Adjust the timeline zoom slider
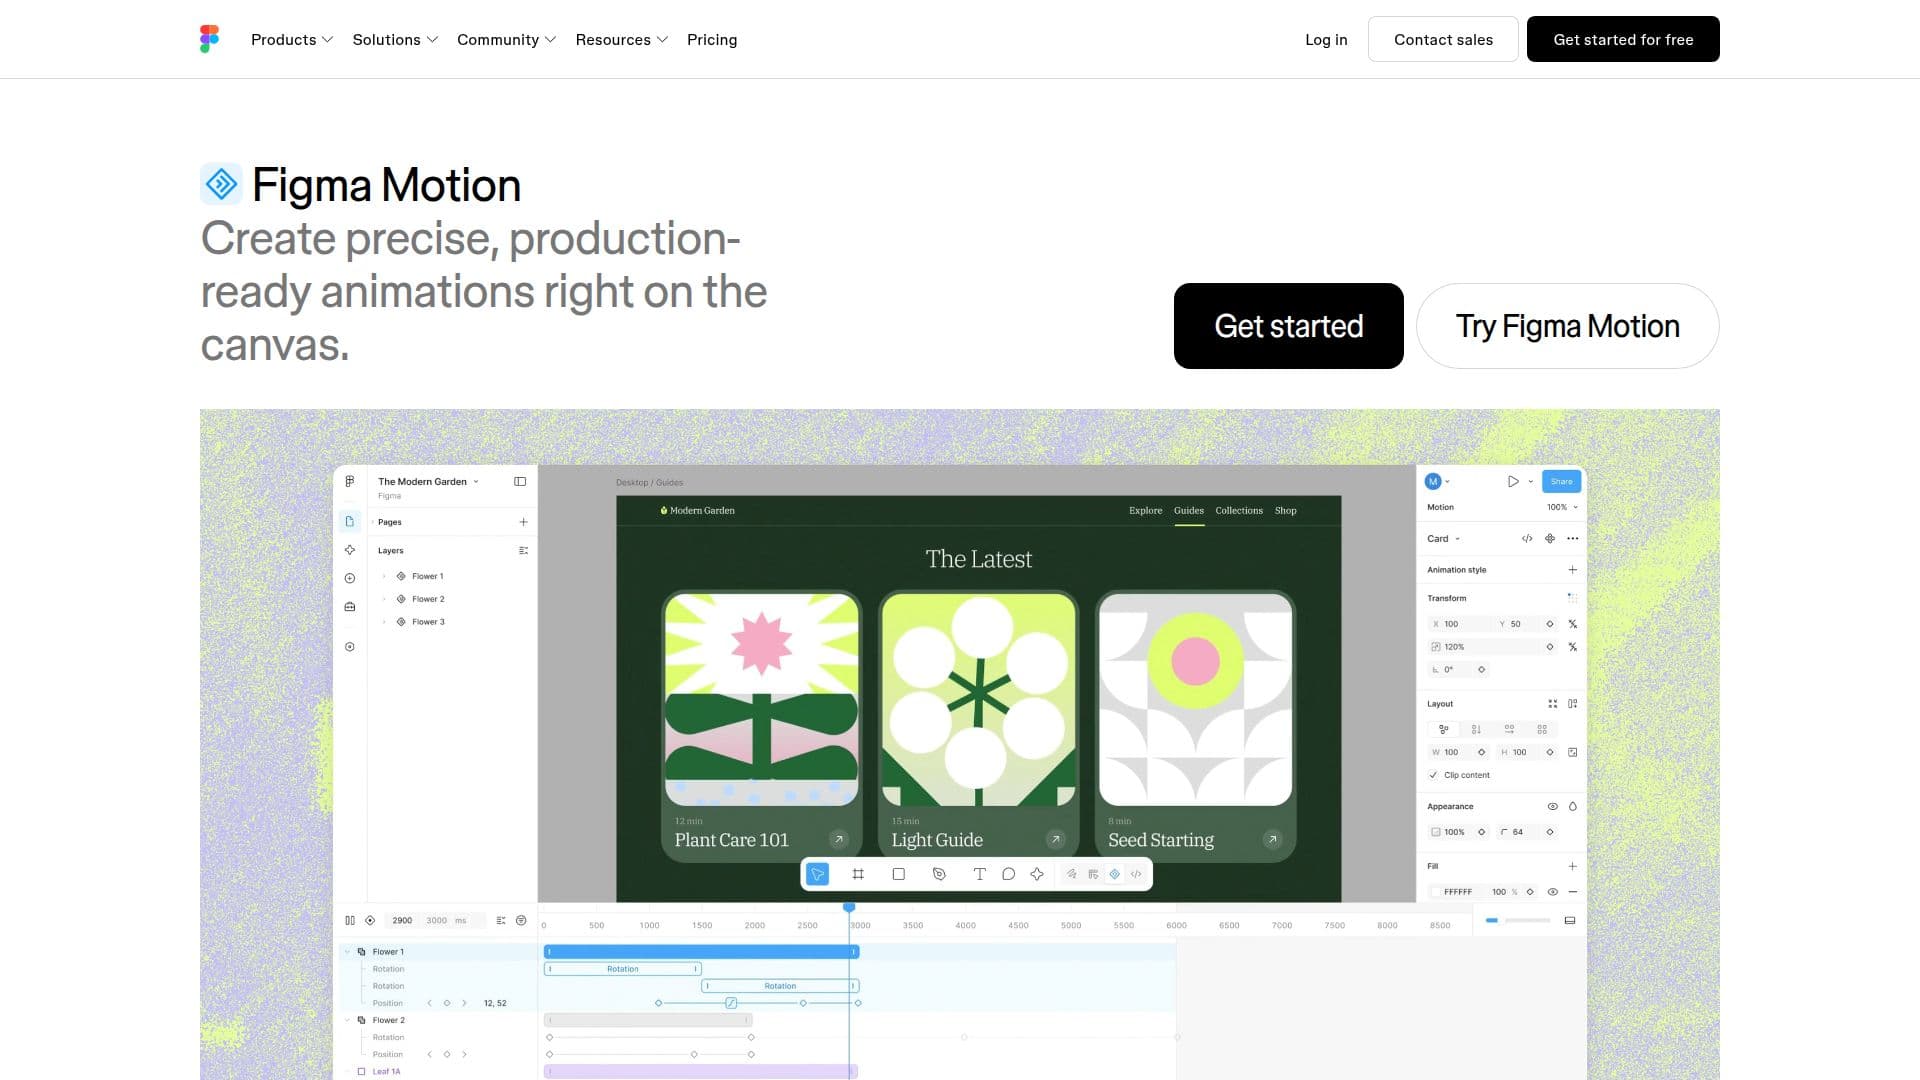The image size is (1920, 1080). point(1518,920)
